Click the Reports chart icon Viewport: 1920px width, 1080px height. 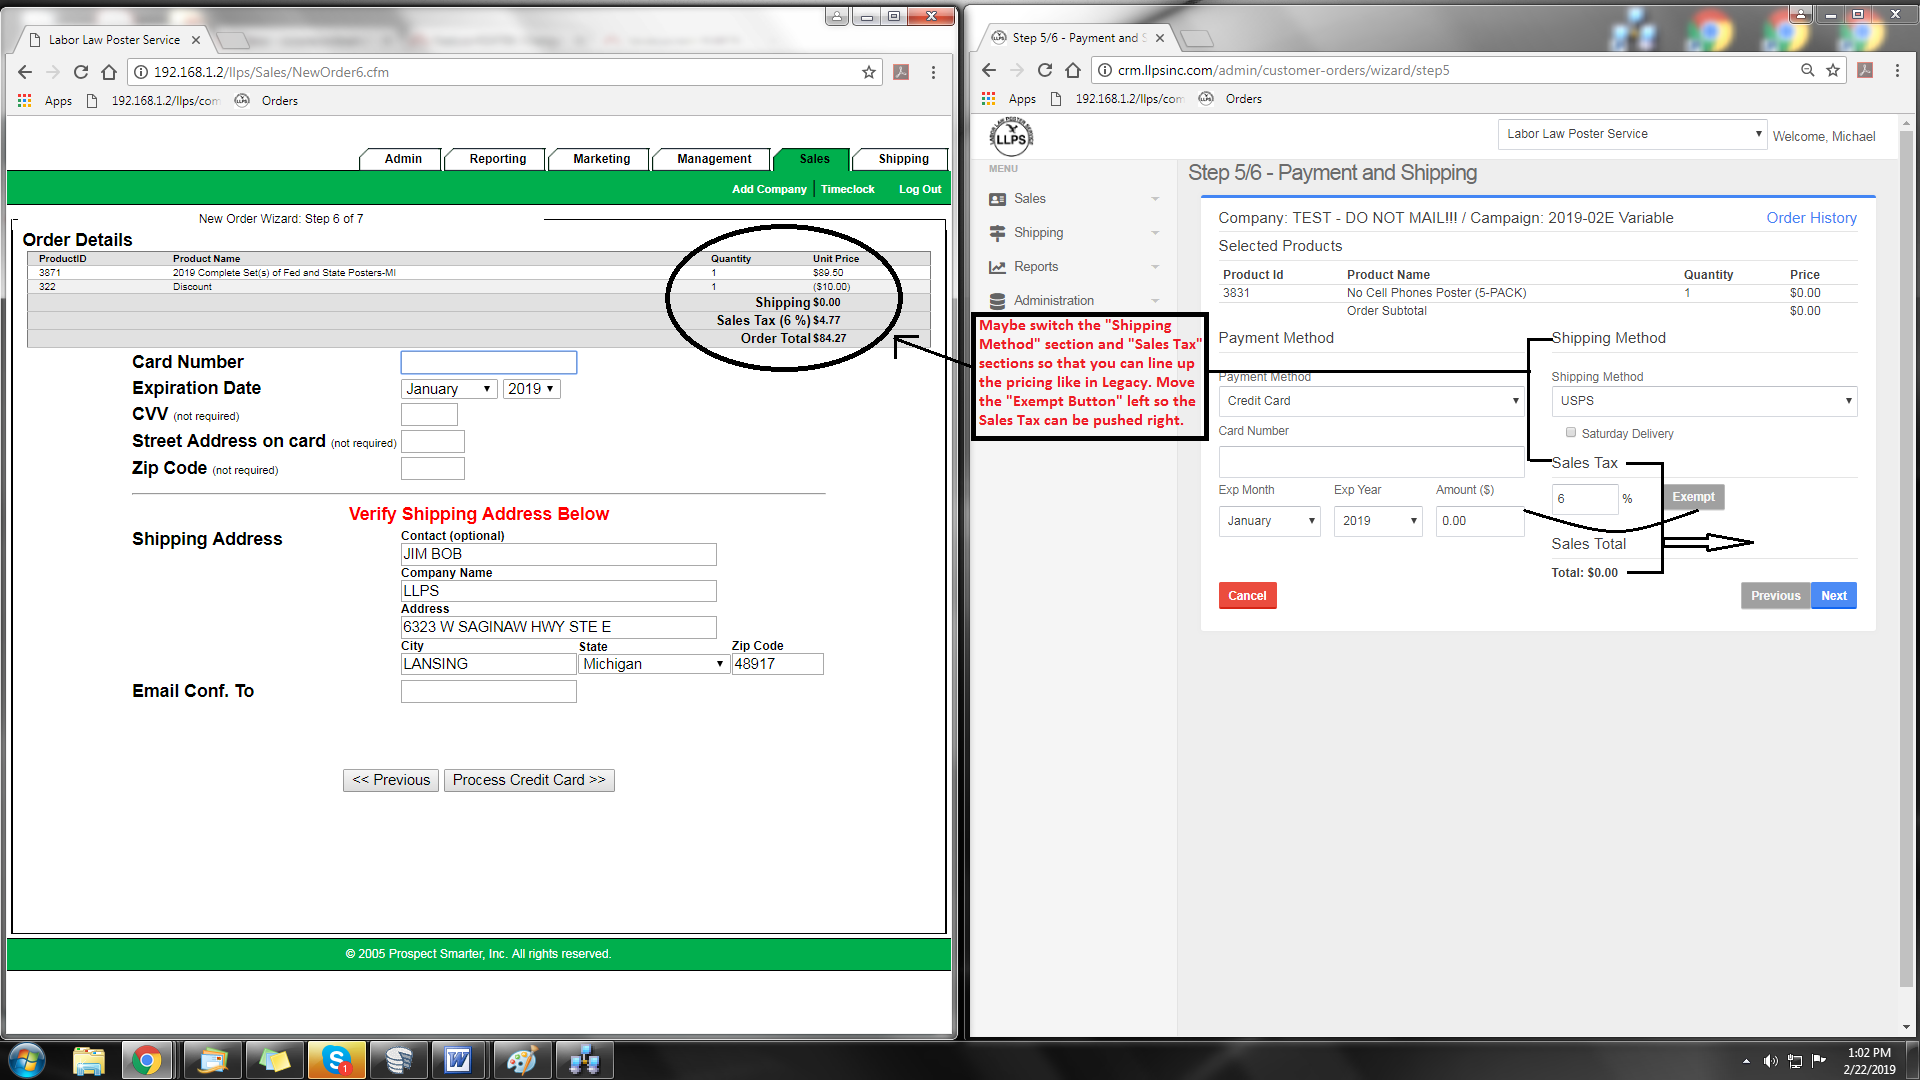pyautogui.click(x=997, y=267)
